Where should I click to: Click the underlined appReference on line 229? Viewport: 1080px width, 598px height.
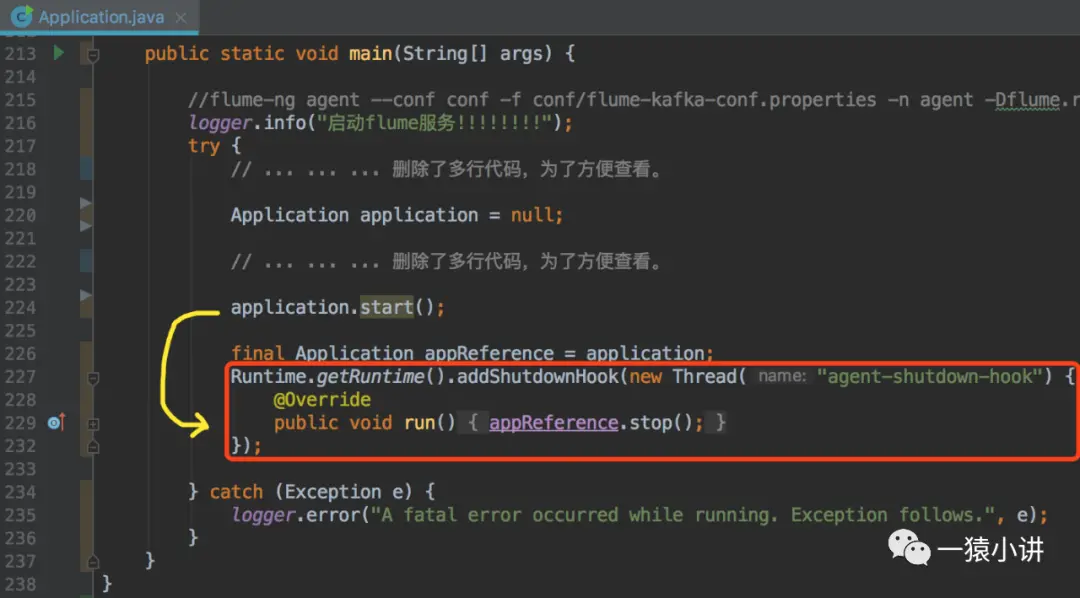(554, 422)
